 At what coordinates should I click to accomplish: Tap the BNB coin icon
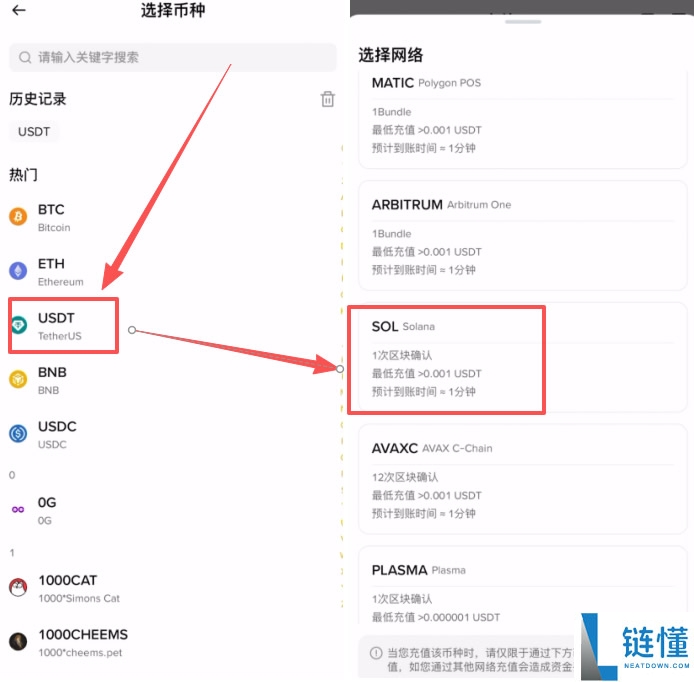pyautogui.click(x=18, y=379)
